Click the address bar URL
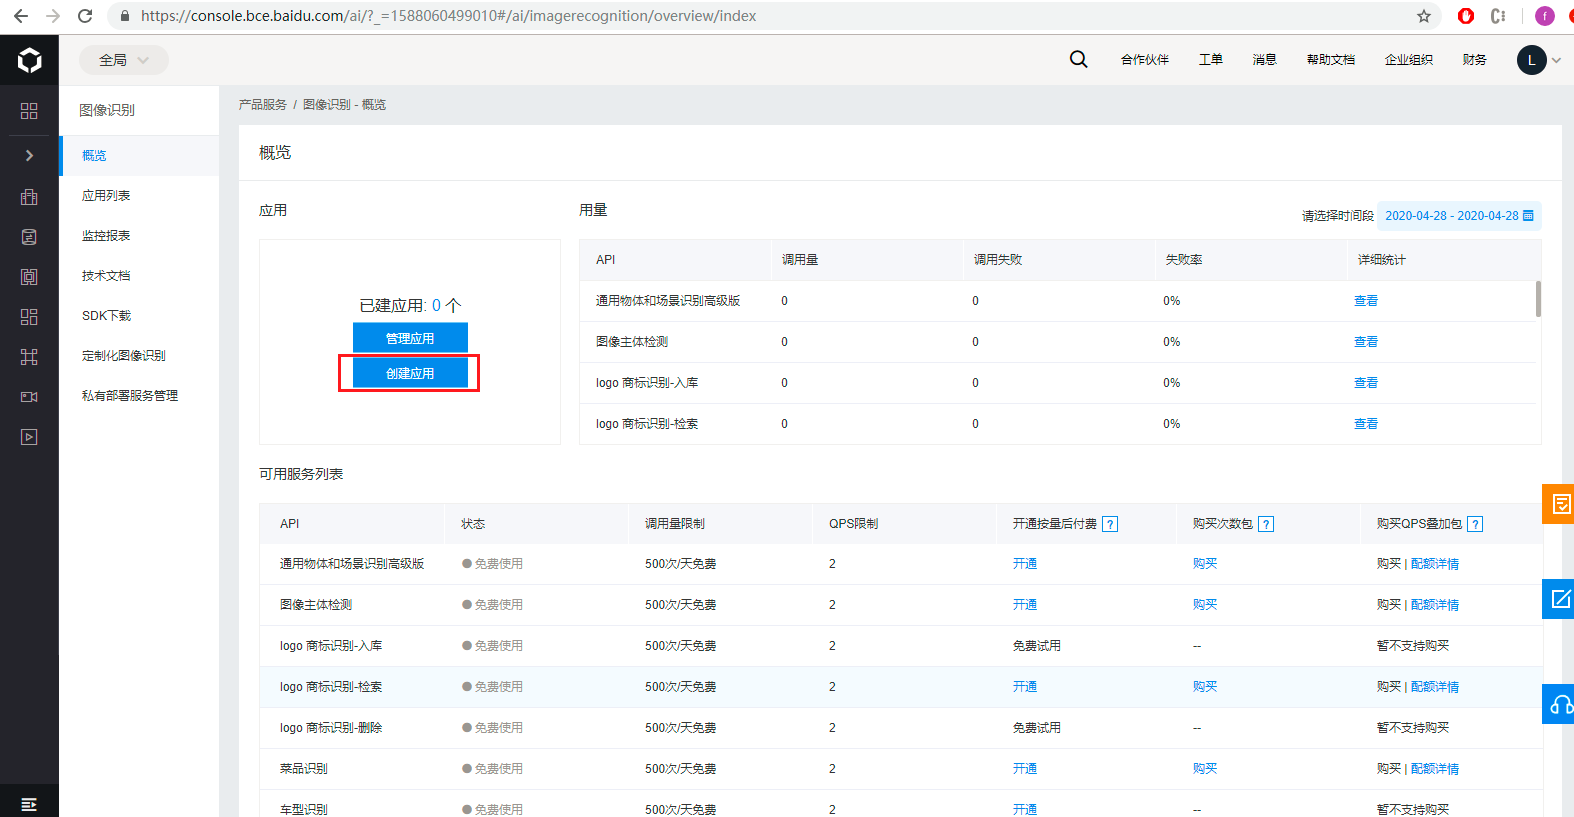The width and height of the screenshot is (1574, 817). (x=448, y=16)
